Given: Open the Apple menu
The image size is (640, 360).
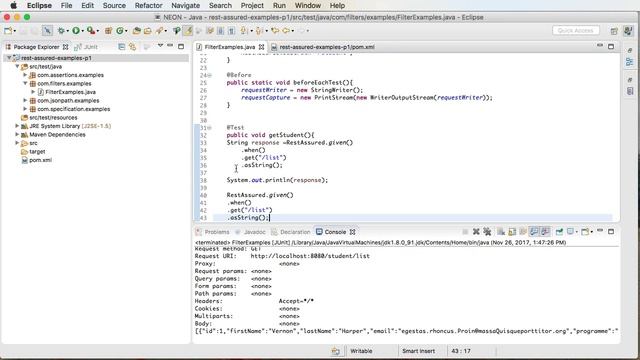Looking at the screenshot, I should (x=13, y=6).
